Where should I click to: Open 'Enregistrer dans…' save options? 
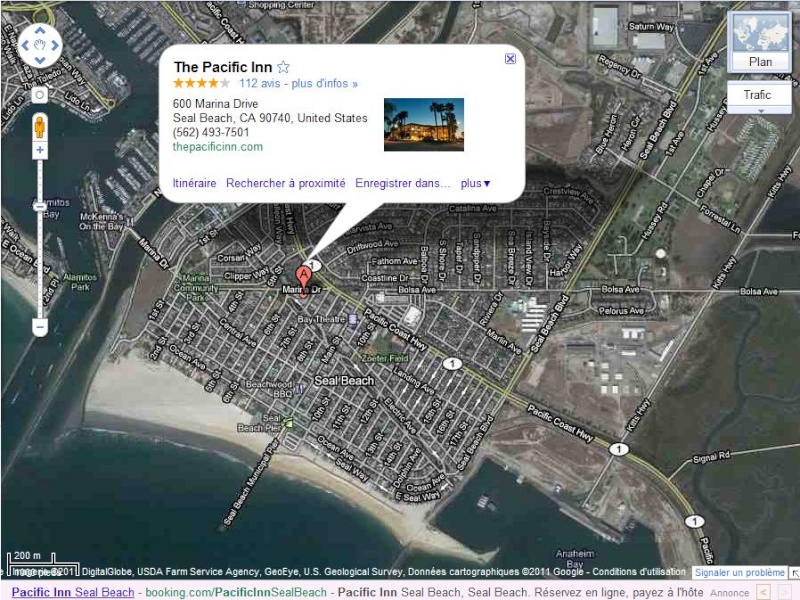[403, 183]
